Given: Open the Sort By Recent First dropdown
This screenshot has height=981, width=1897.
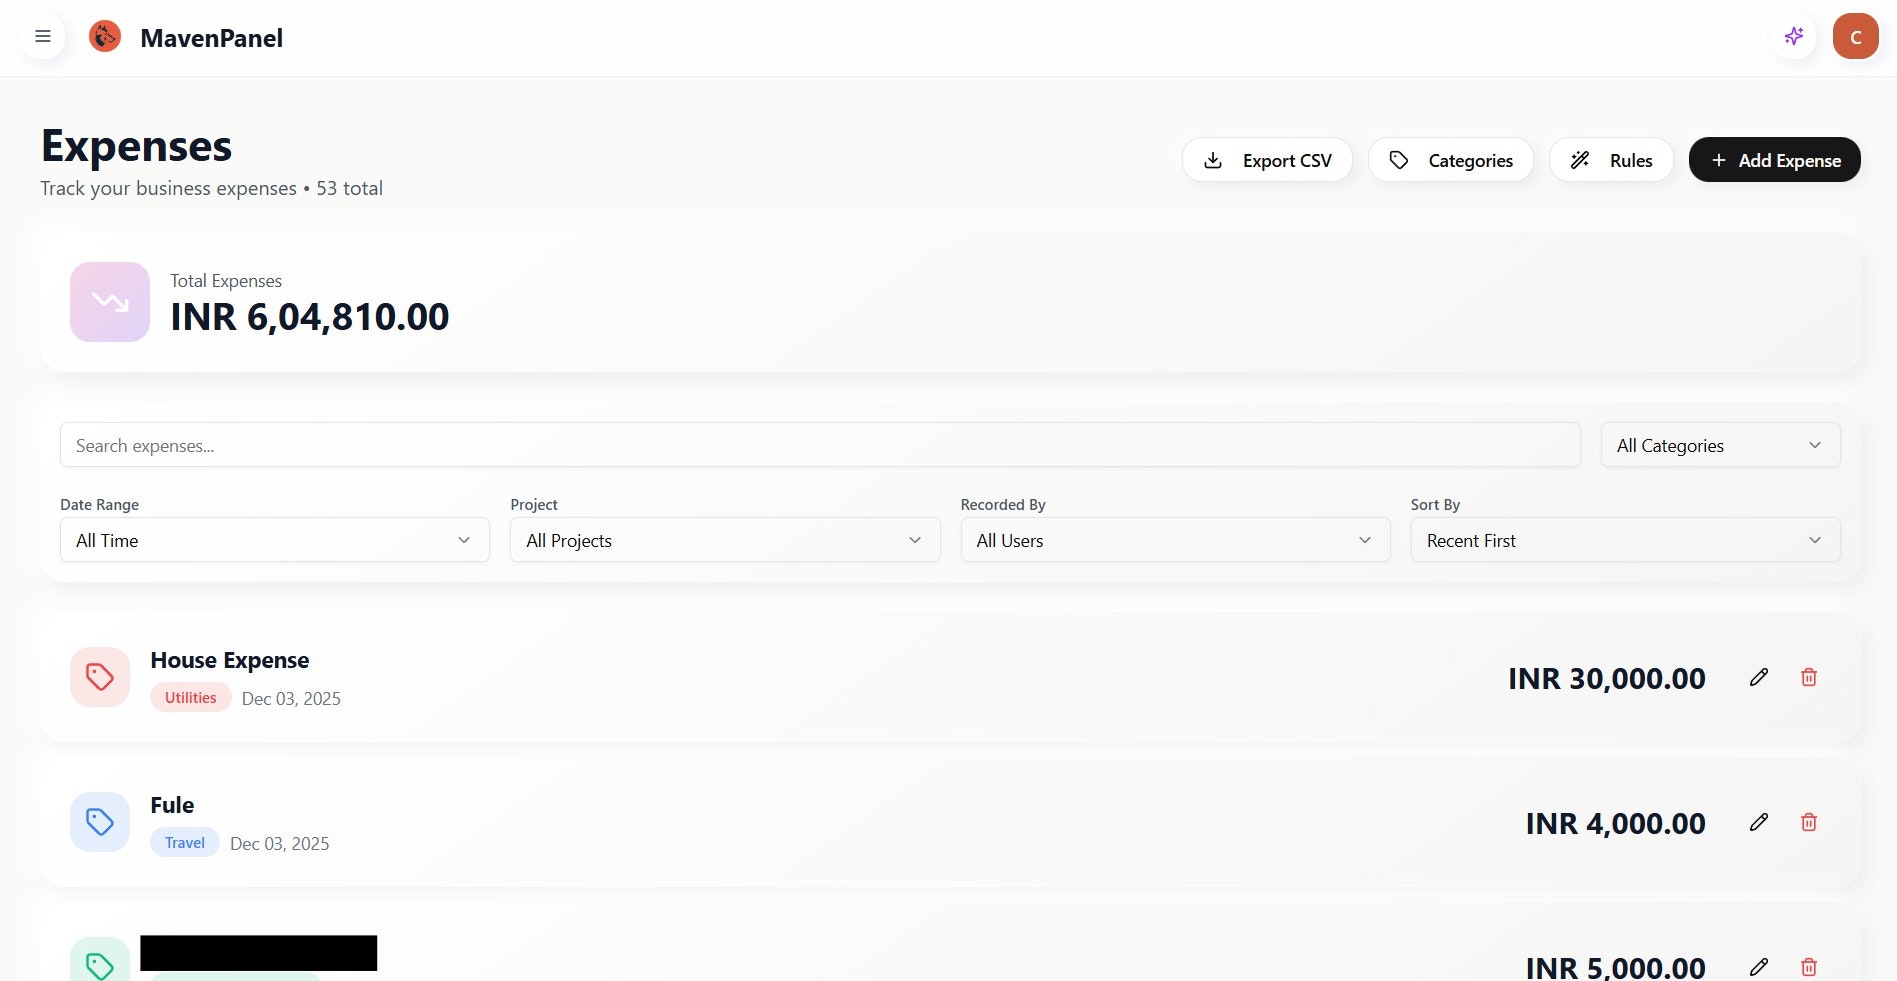Looking at the screenshot, I should tap(1626, 540).
